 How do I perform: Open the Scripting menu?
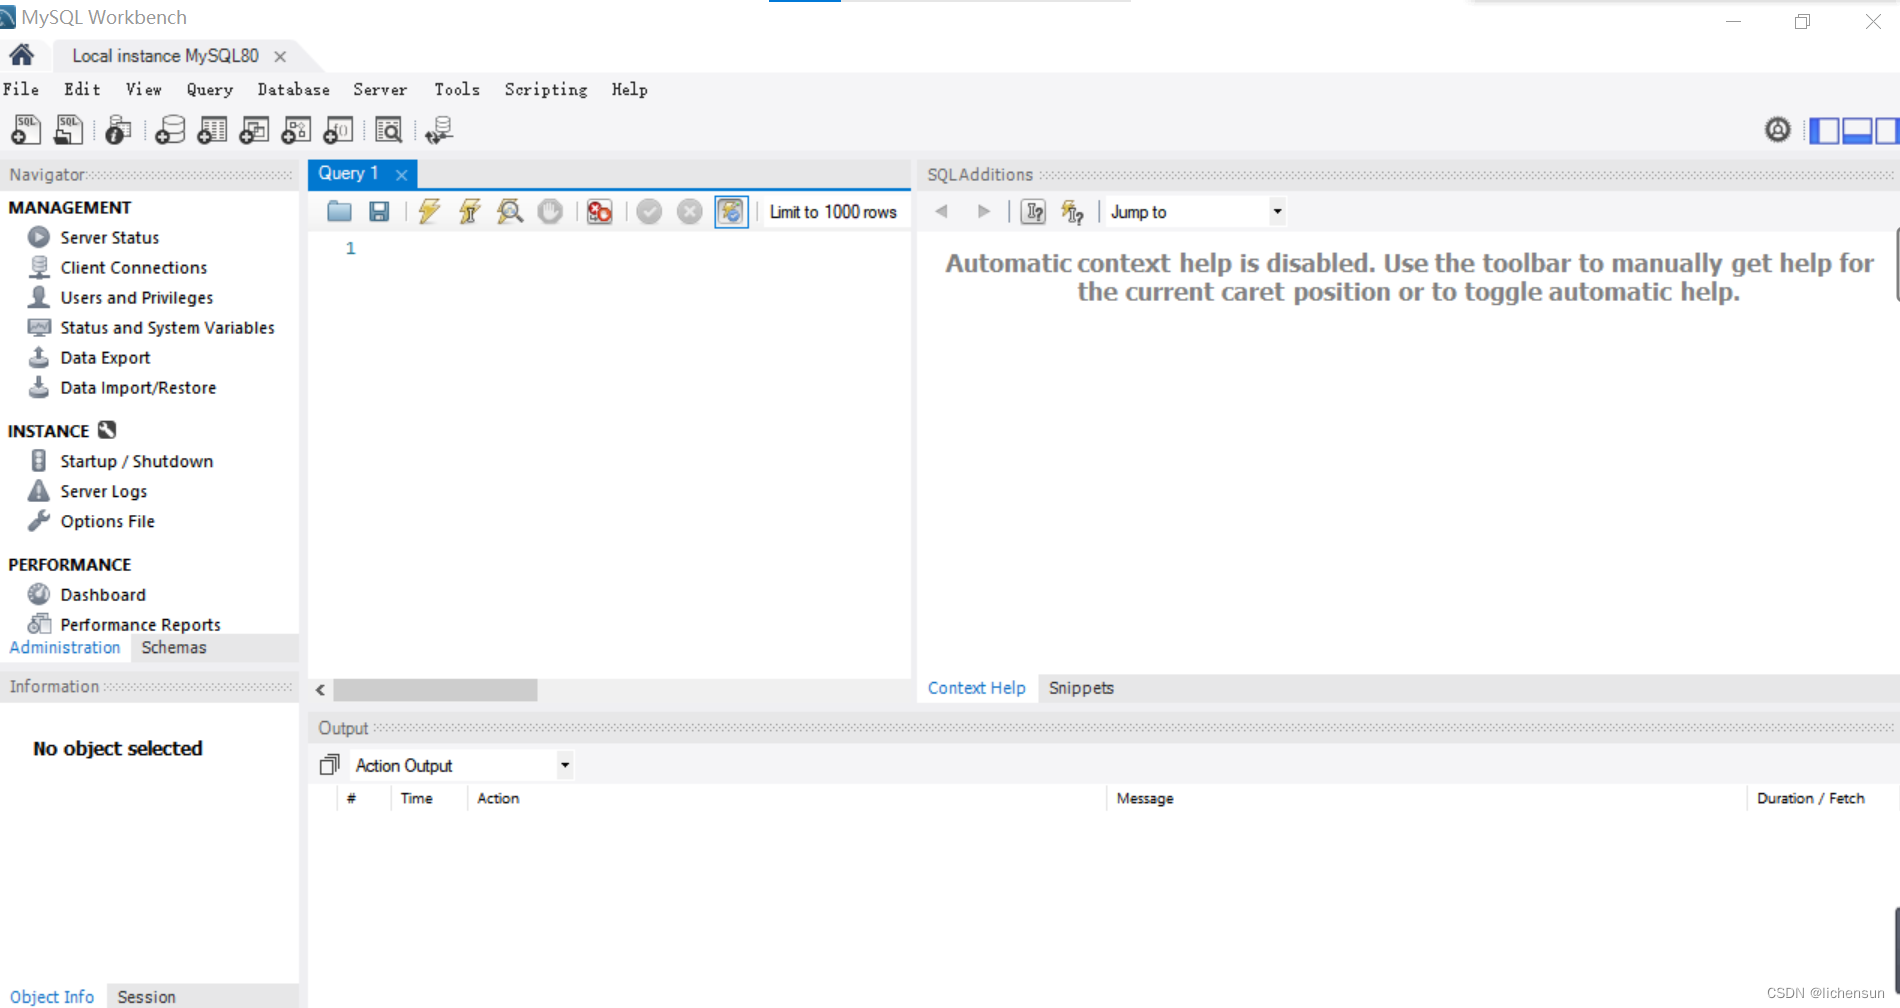click(x=546, y=89)
